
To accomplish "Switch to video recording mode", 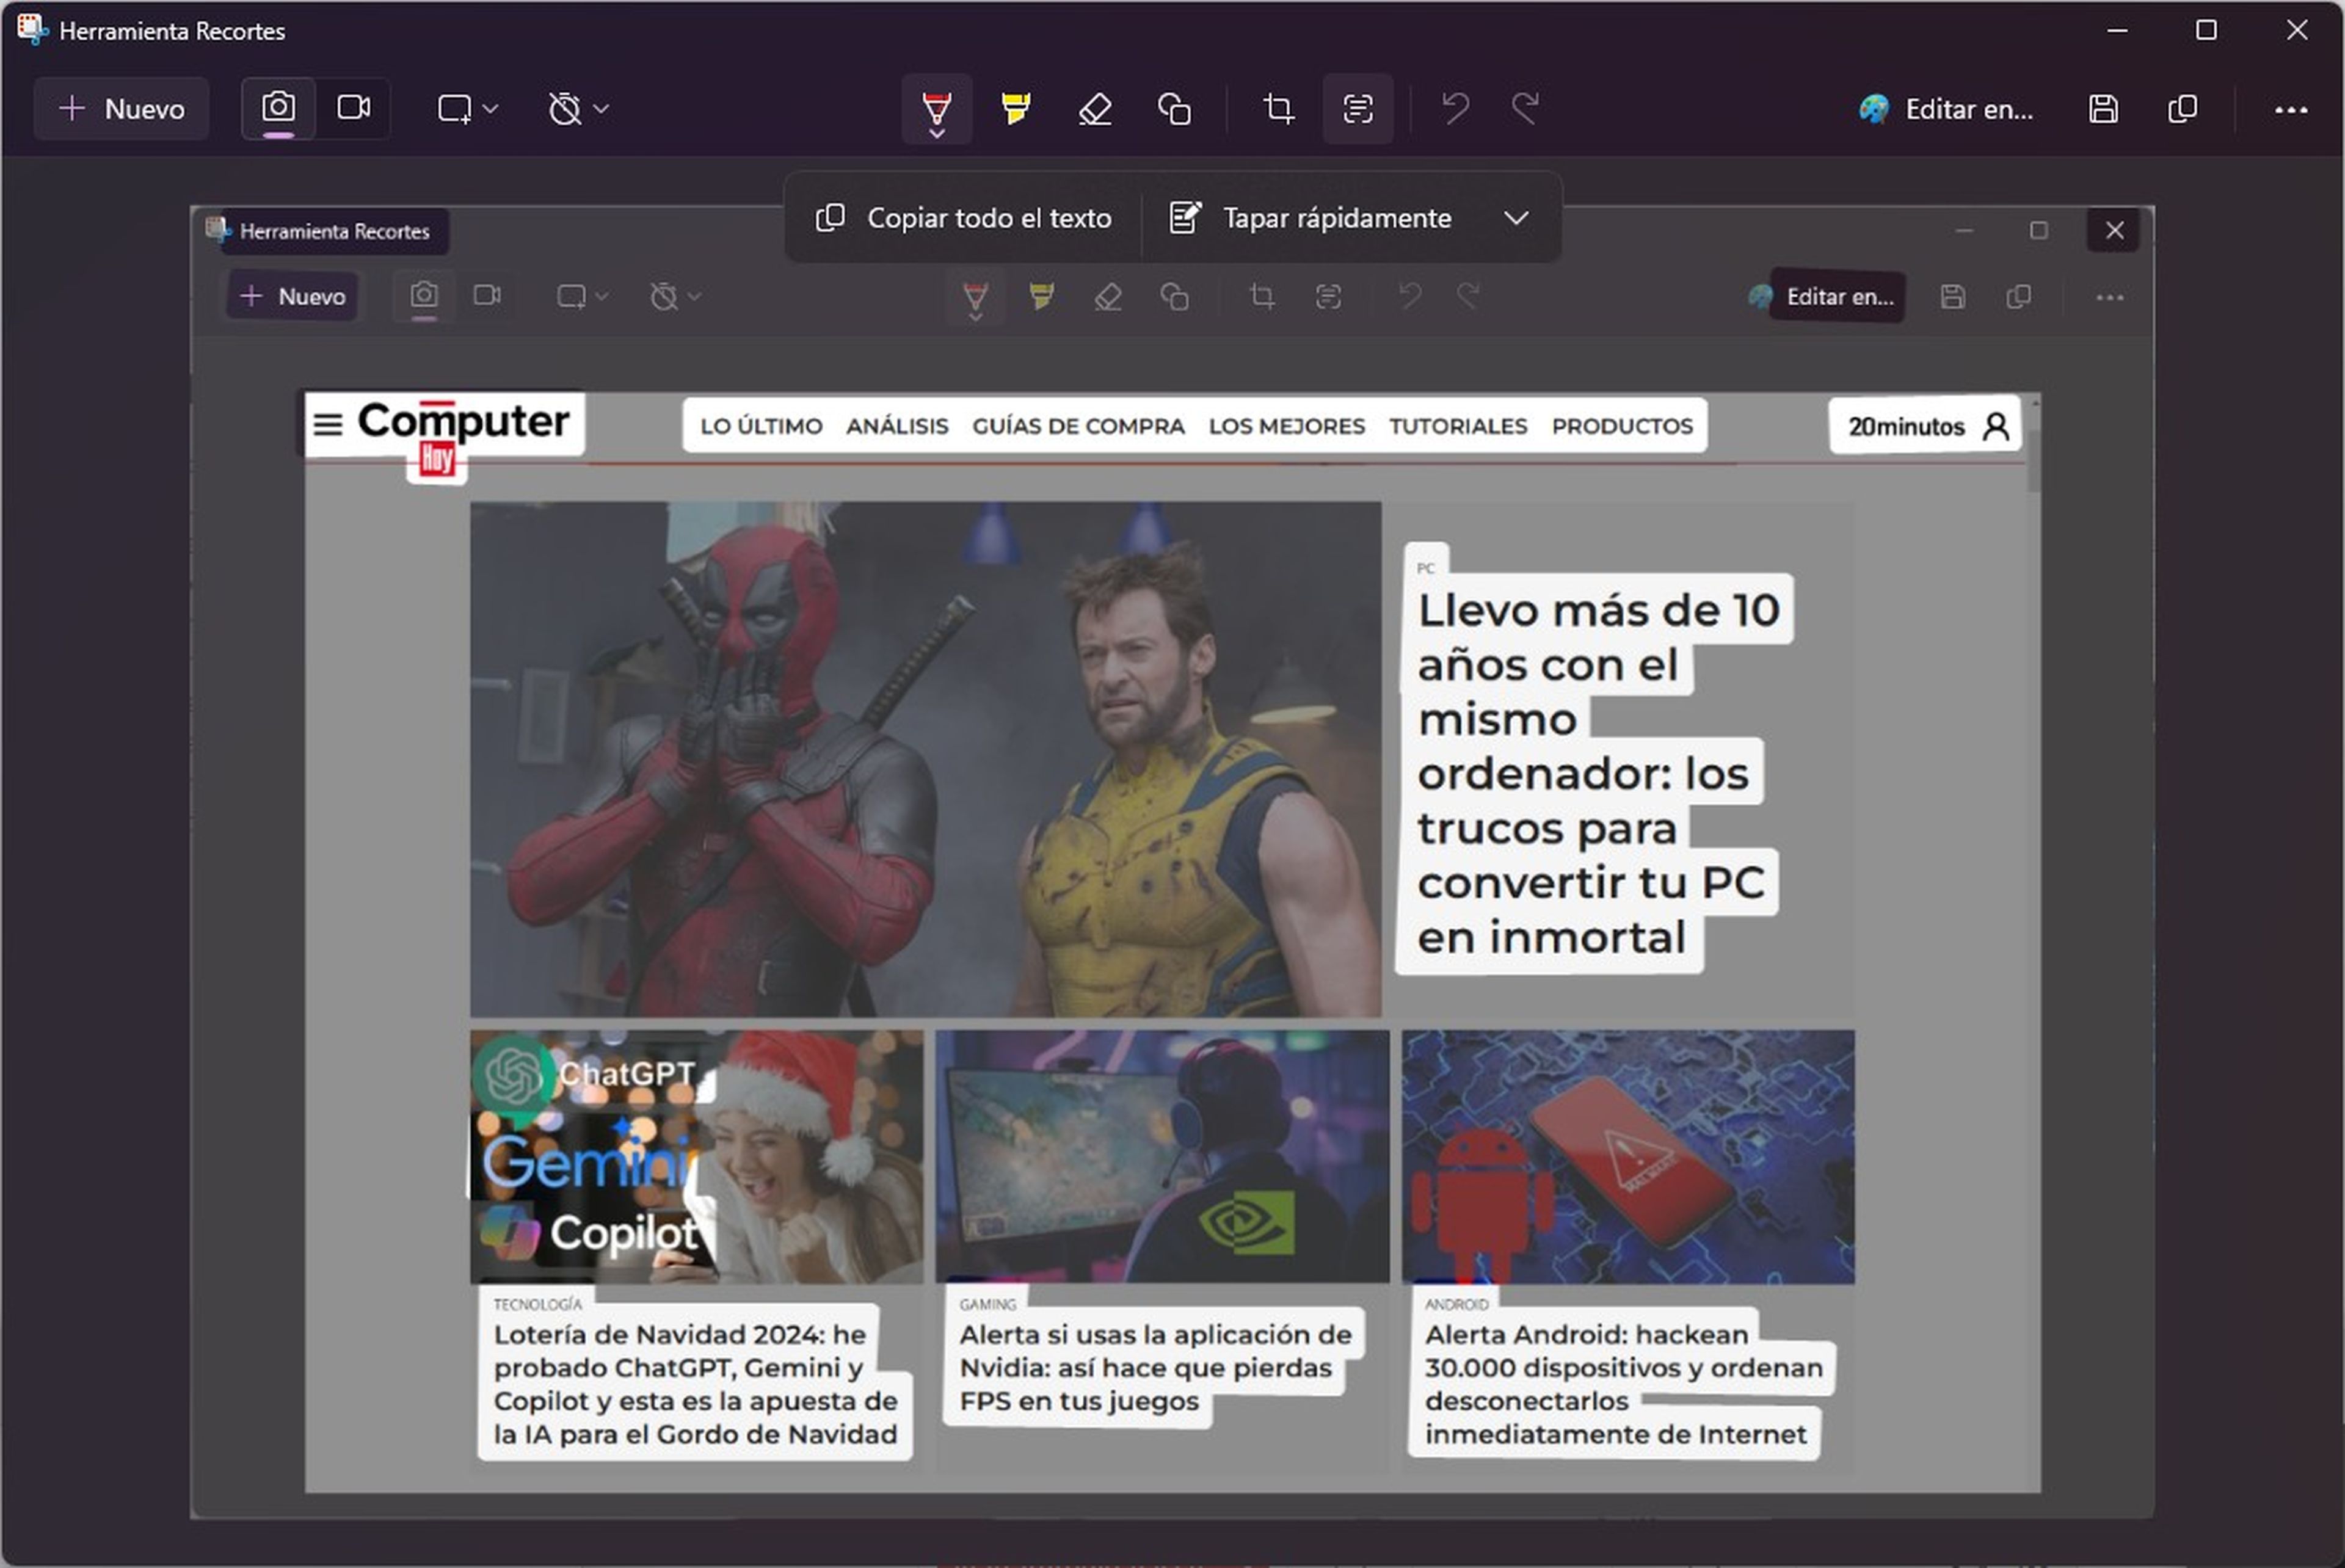I will (353, 108).
